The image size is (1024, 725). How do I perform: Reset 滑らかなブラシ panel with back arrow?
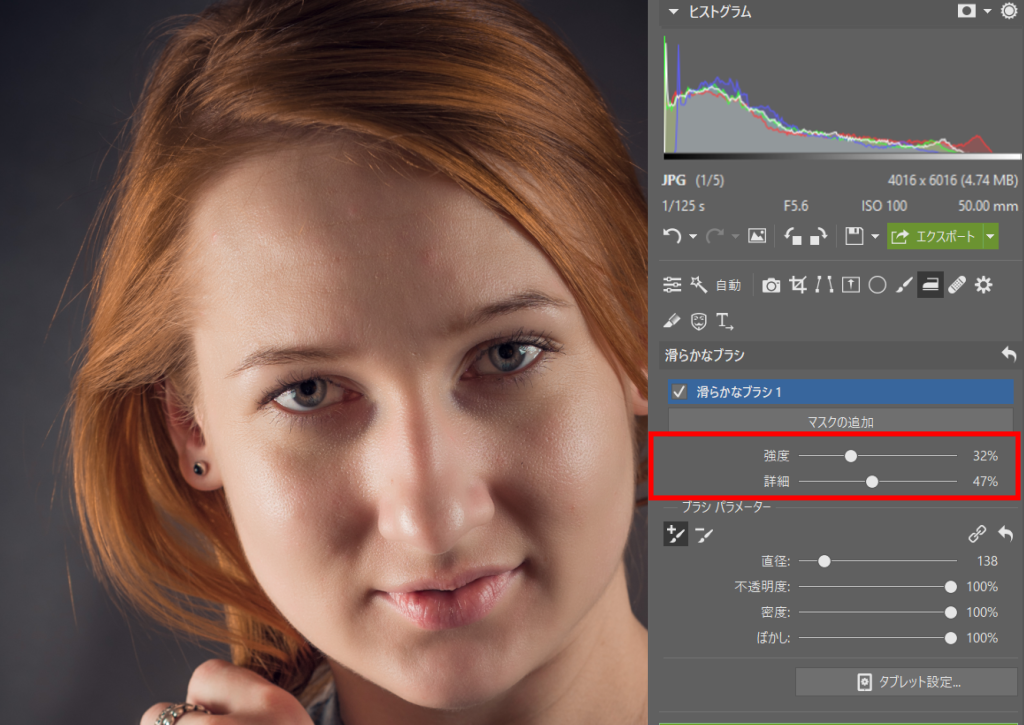(1009, 355)
